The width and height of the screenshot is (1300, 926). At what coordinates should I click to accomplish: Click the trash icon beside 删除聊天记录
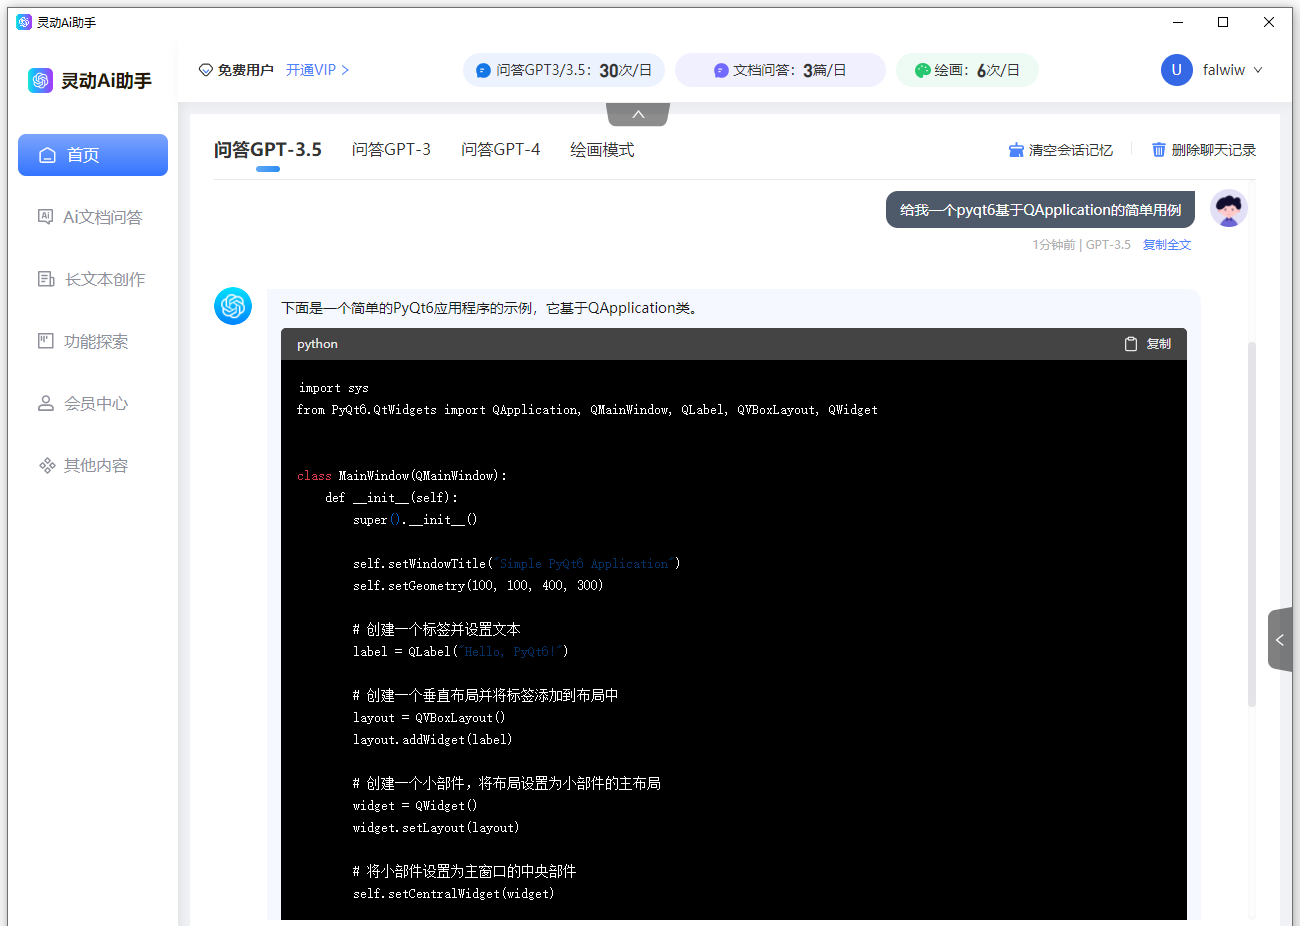point(1159,150)
